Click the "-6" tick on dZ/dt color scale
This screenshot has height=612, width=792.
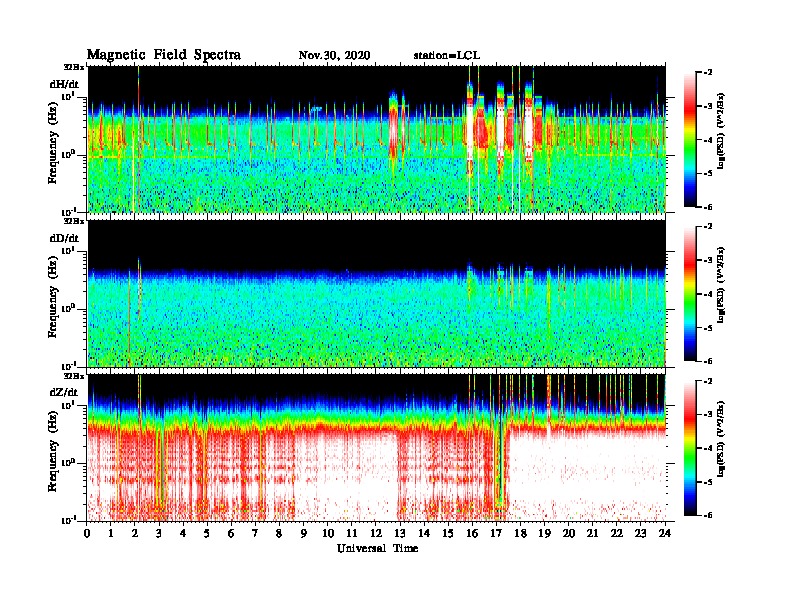(x=708, y=515)
